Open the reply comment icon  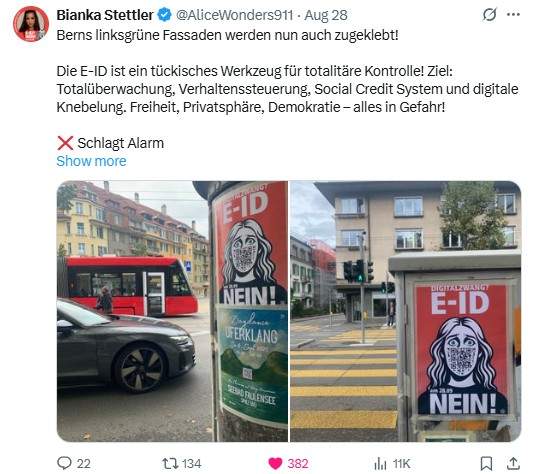64,463
